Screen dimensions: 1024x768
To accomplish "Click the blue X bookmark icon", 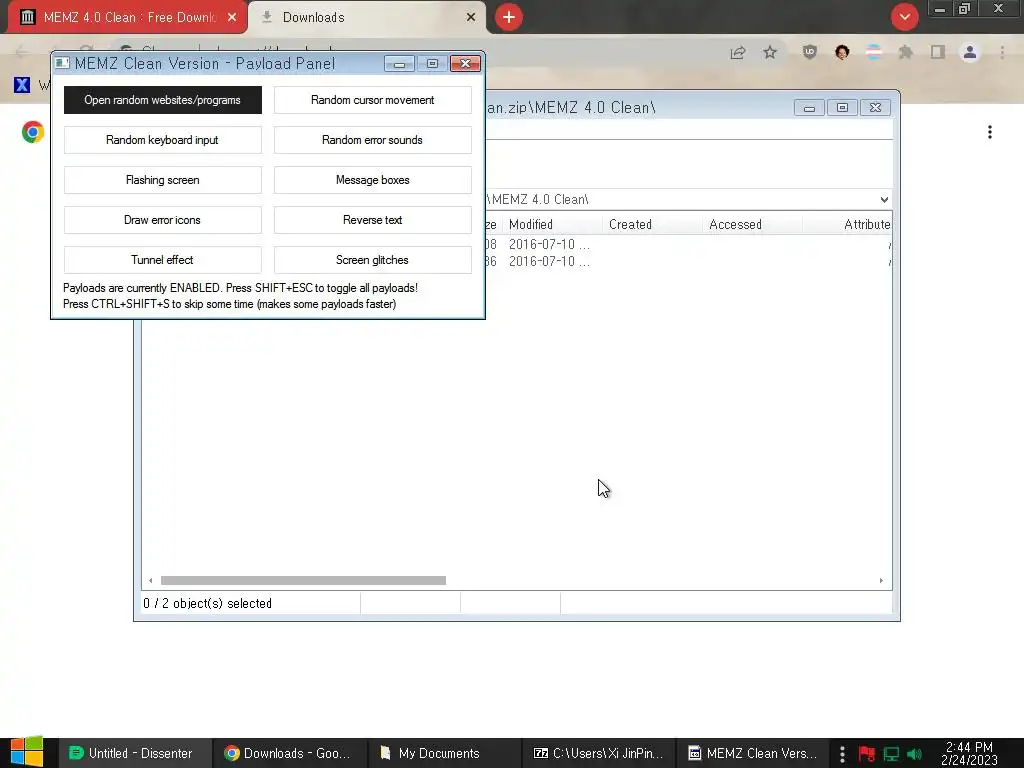I will point(22,84).
